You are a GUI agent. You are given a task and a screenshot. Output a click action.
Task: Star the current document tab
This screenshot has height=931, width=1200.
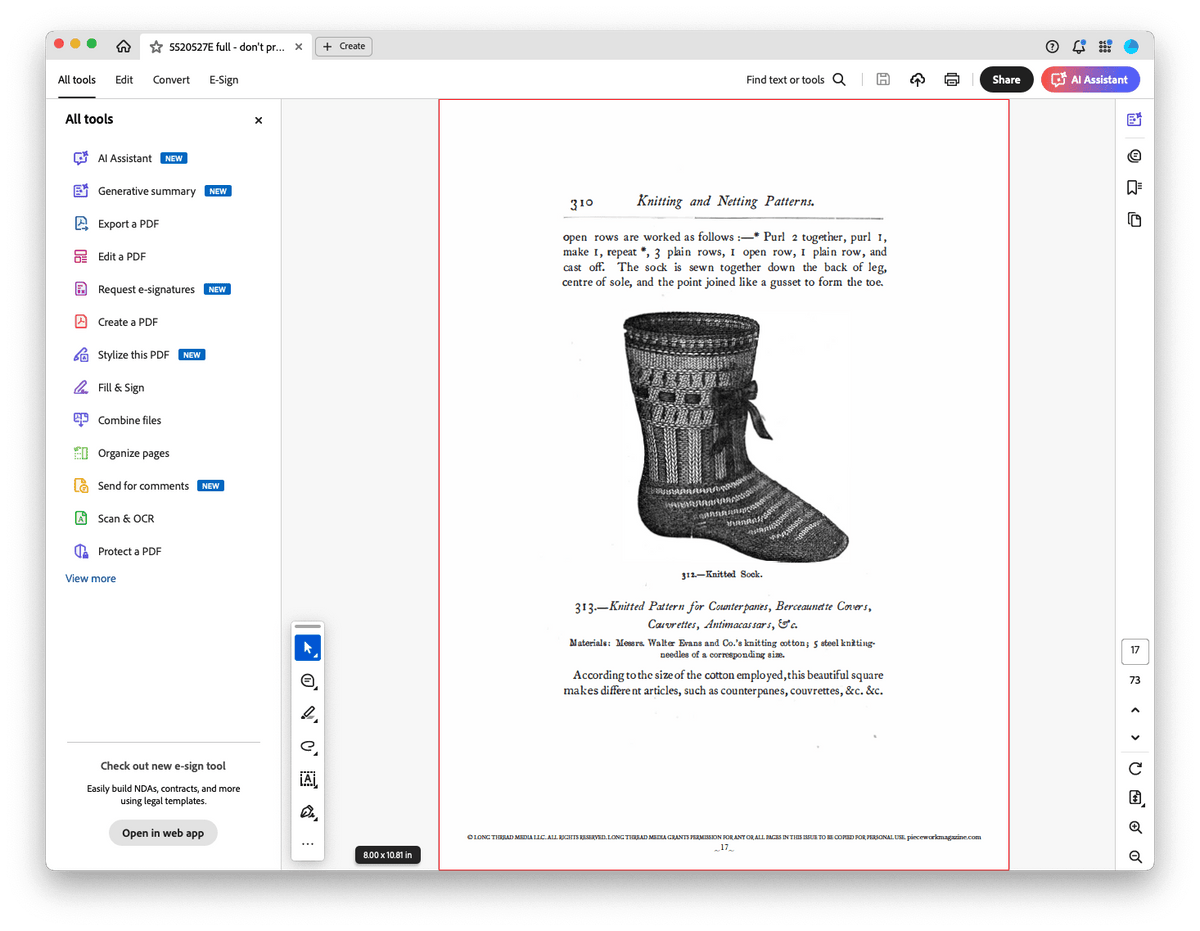(156, 46)
